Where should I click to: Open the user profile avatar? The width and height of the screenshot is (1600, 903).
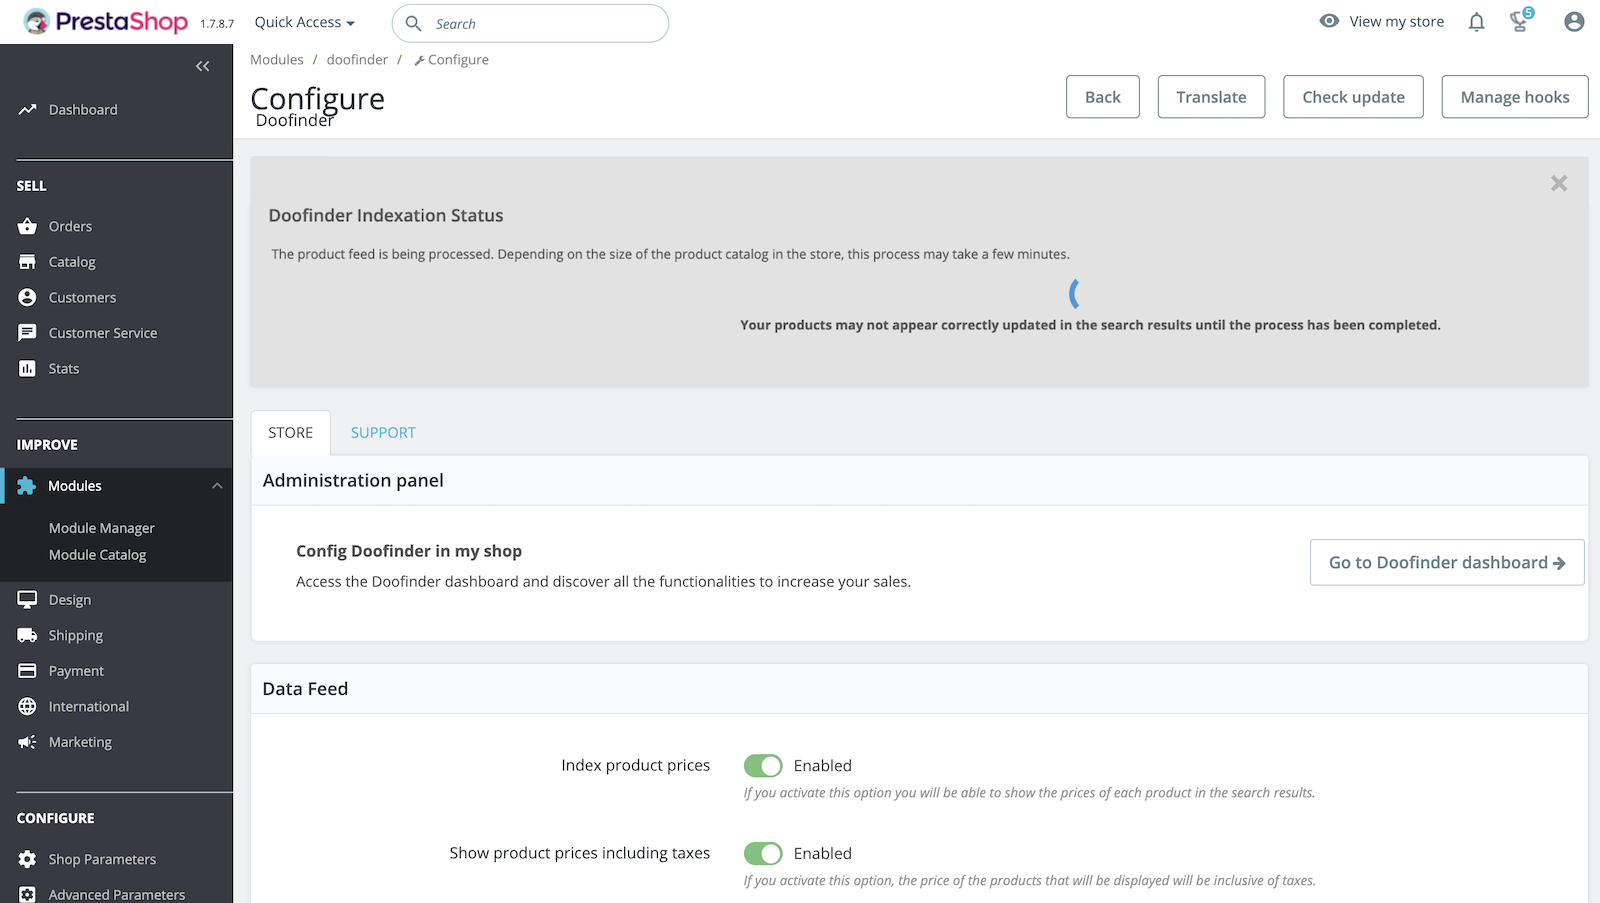1574,22
